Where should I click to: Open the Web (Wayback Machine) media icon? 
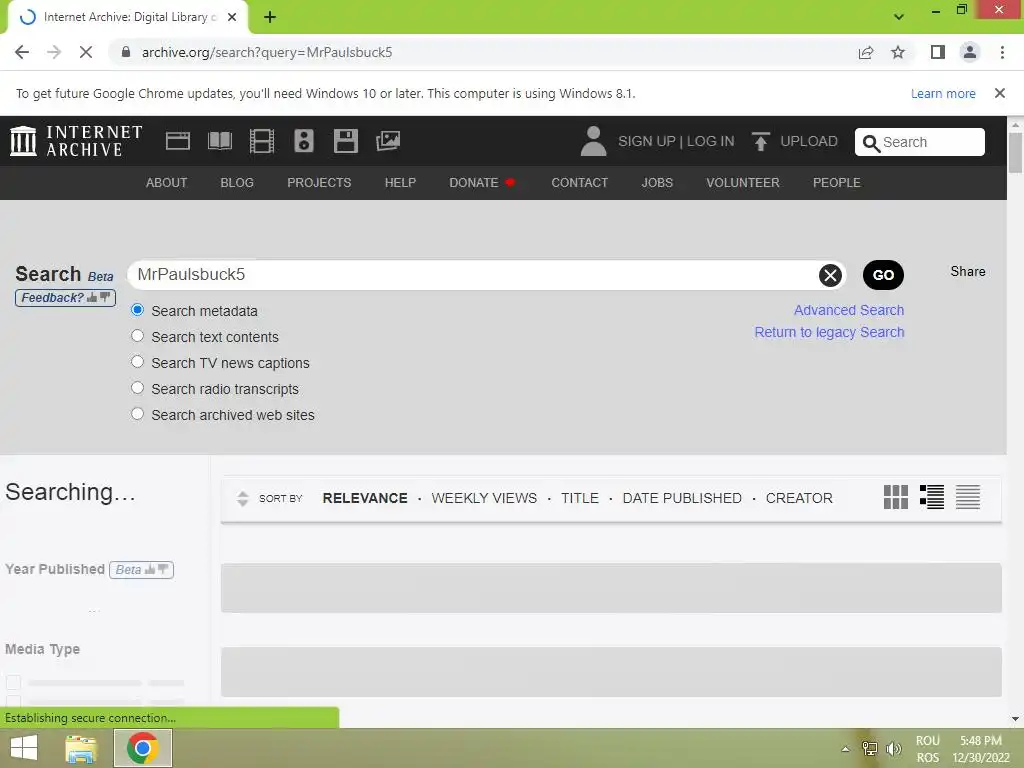178,141
